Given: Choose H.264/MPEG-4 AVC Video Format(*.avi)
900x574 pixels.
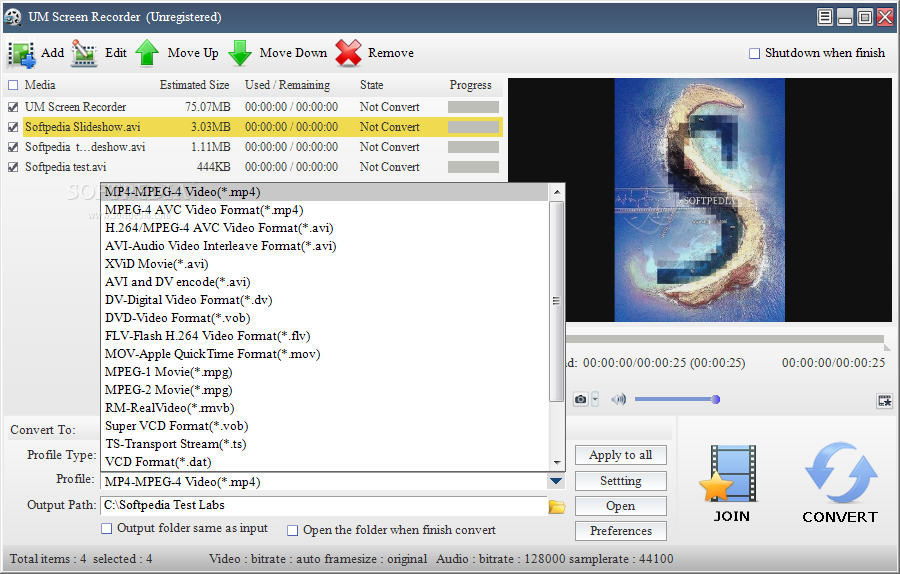Looking at the screenshot, I should coord(325,228).
